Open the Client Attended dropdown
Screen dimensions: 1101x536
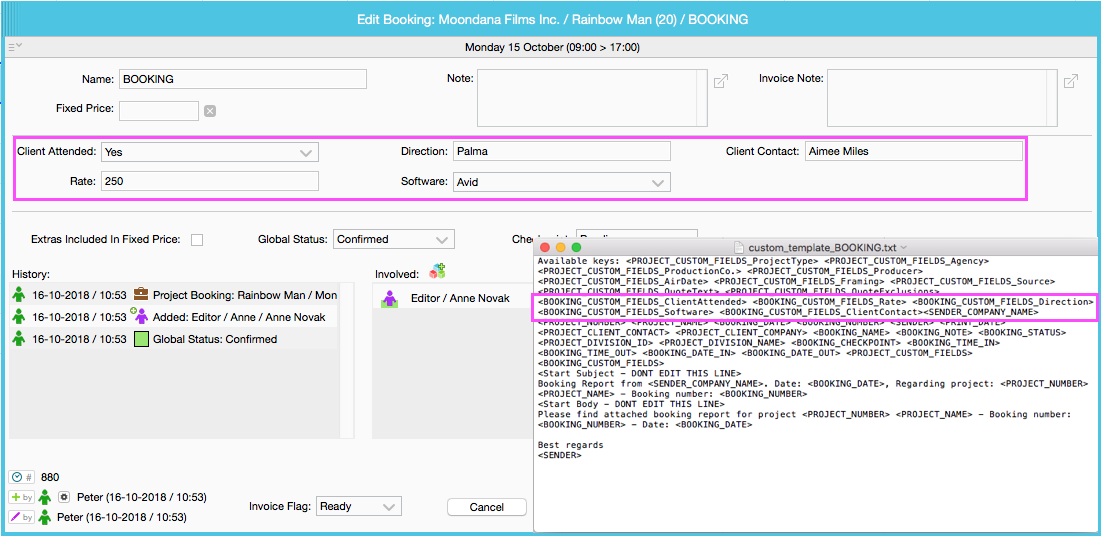click(x=210, y=152)
